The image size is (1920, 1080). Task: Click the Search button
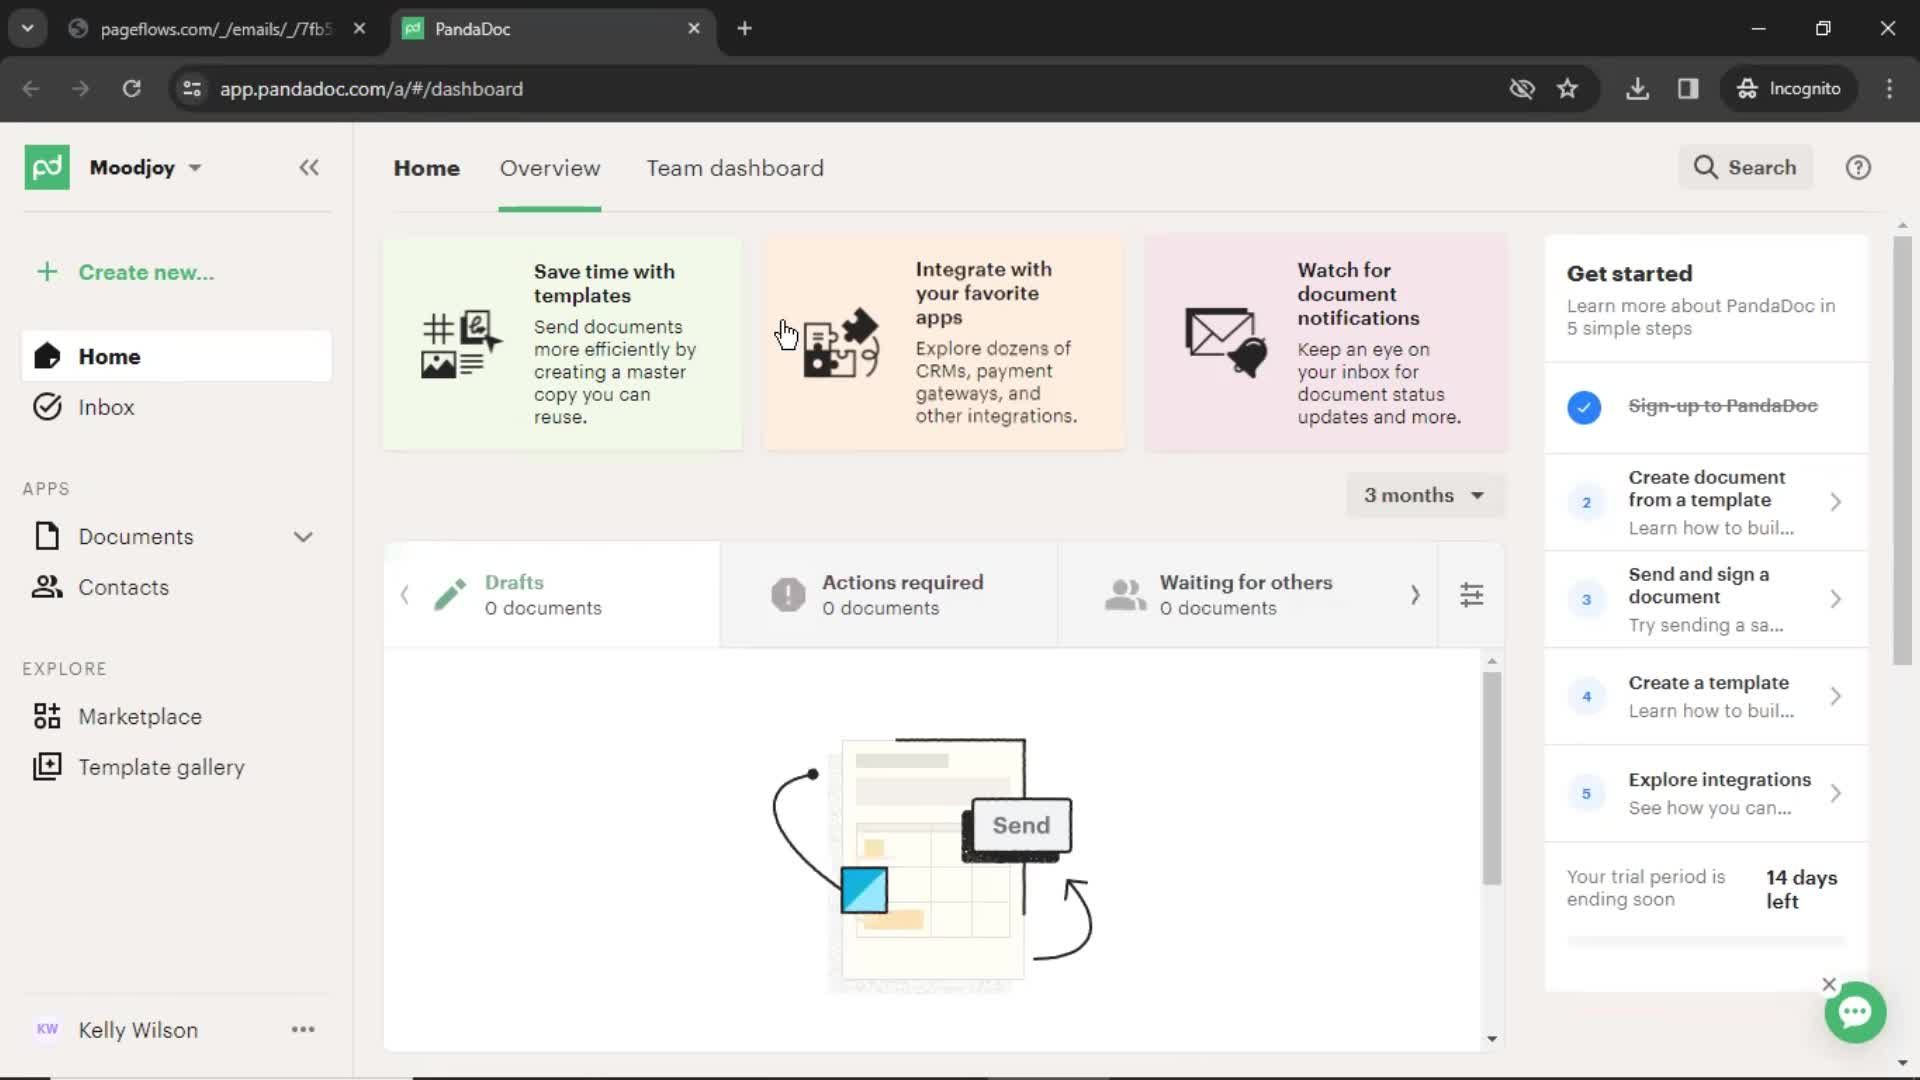coord(1745,167)
